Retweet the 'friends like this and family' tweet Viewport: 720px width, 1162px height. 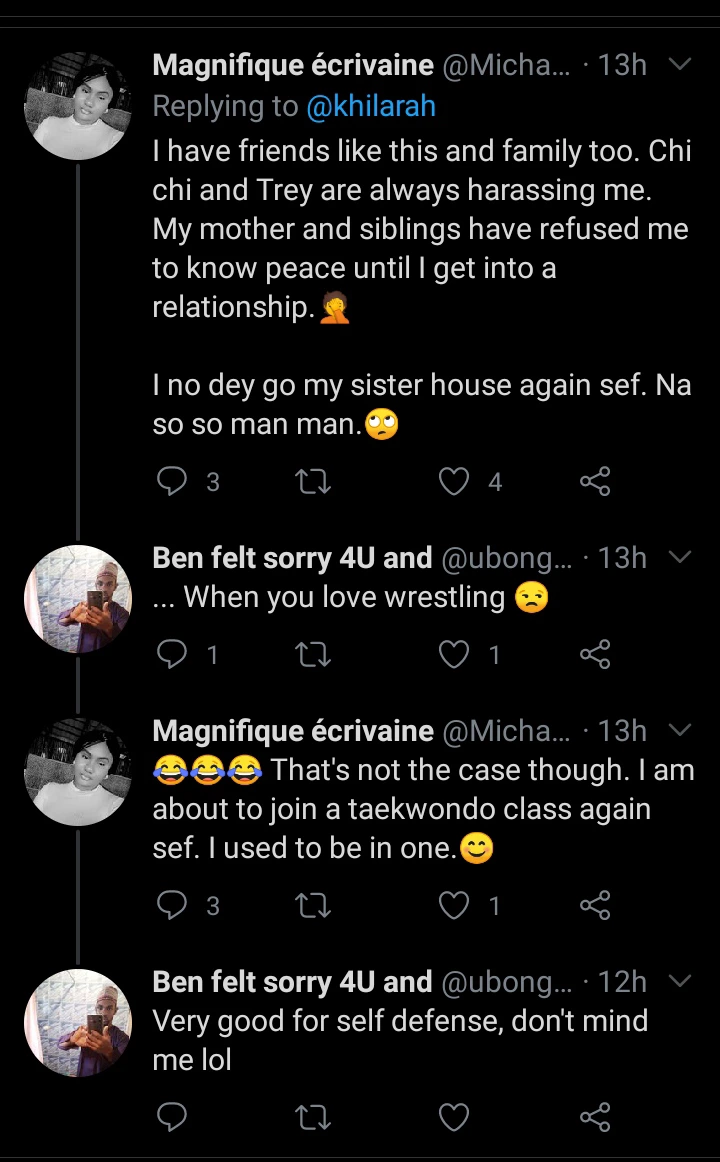click(x=314, y=482)
